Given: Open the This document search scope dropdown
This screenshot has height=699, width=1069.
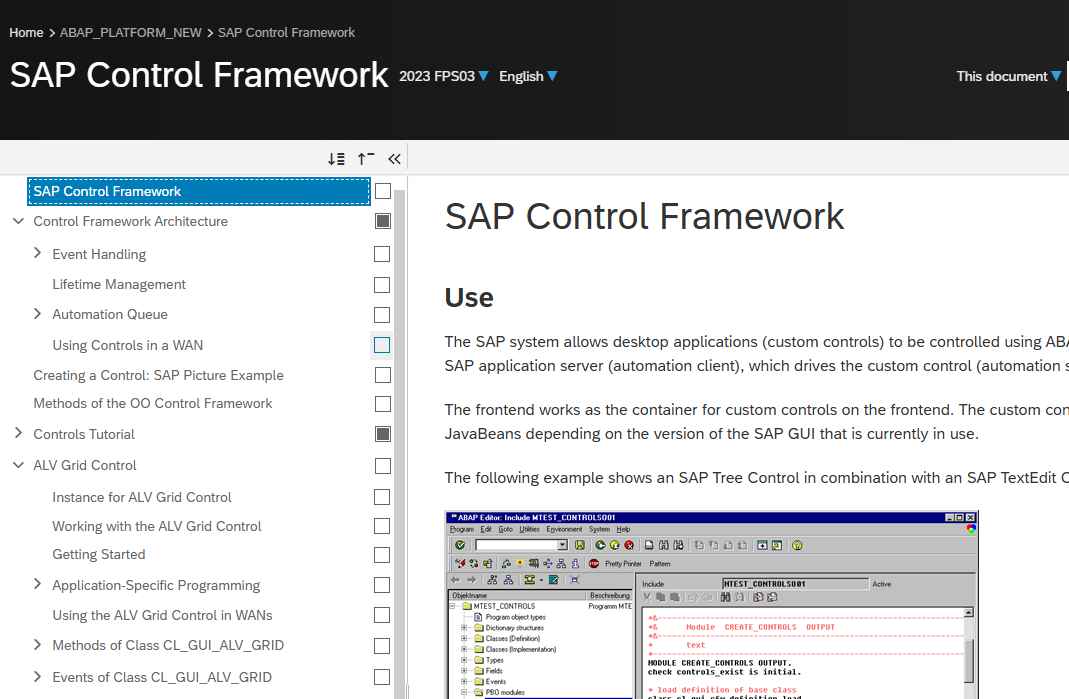Looking at the screenshot, I should tap(1008, 76).
